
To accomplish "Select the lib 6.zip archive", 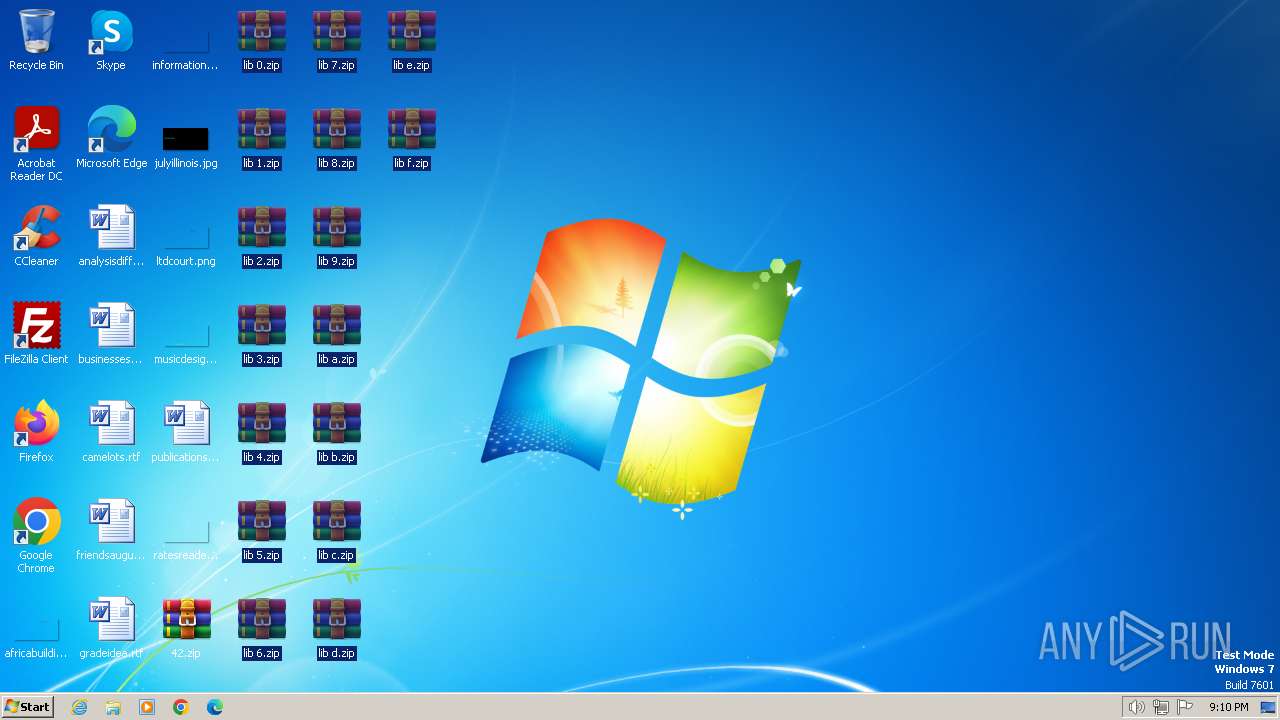I will pyautogui.click(x=261, y=628).
